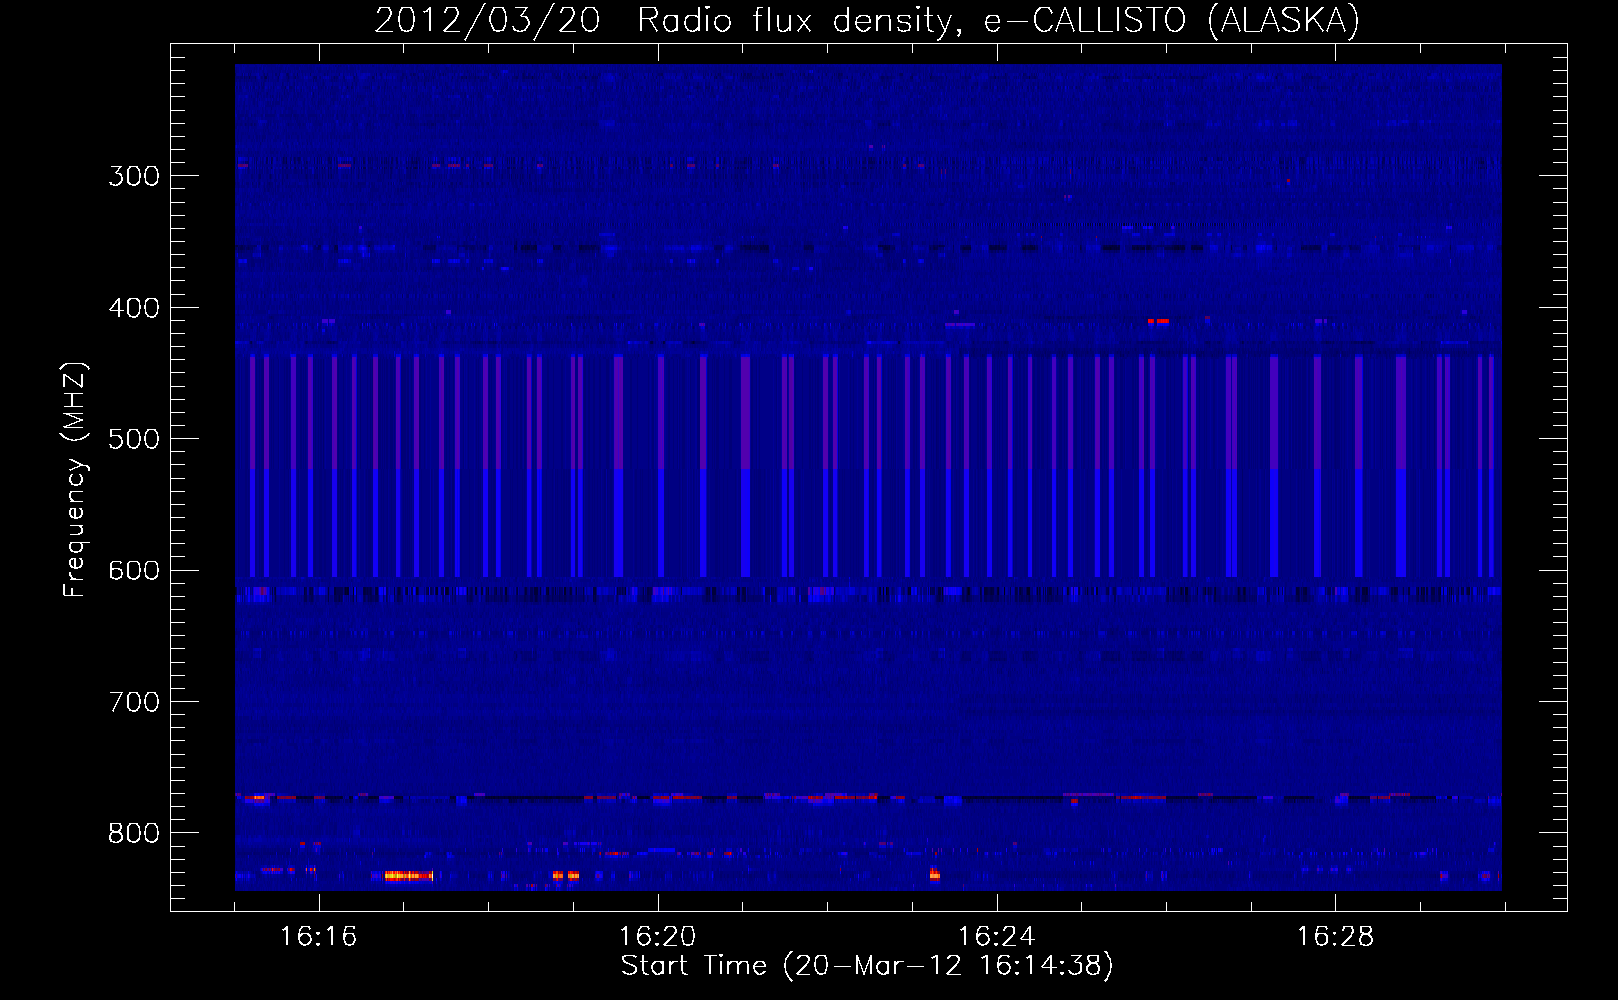This screenshot has height=1000, width=1618.
Task: Click the 16:24 time tick label
Action: pyautogui.click(x=996, y=937)
